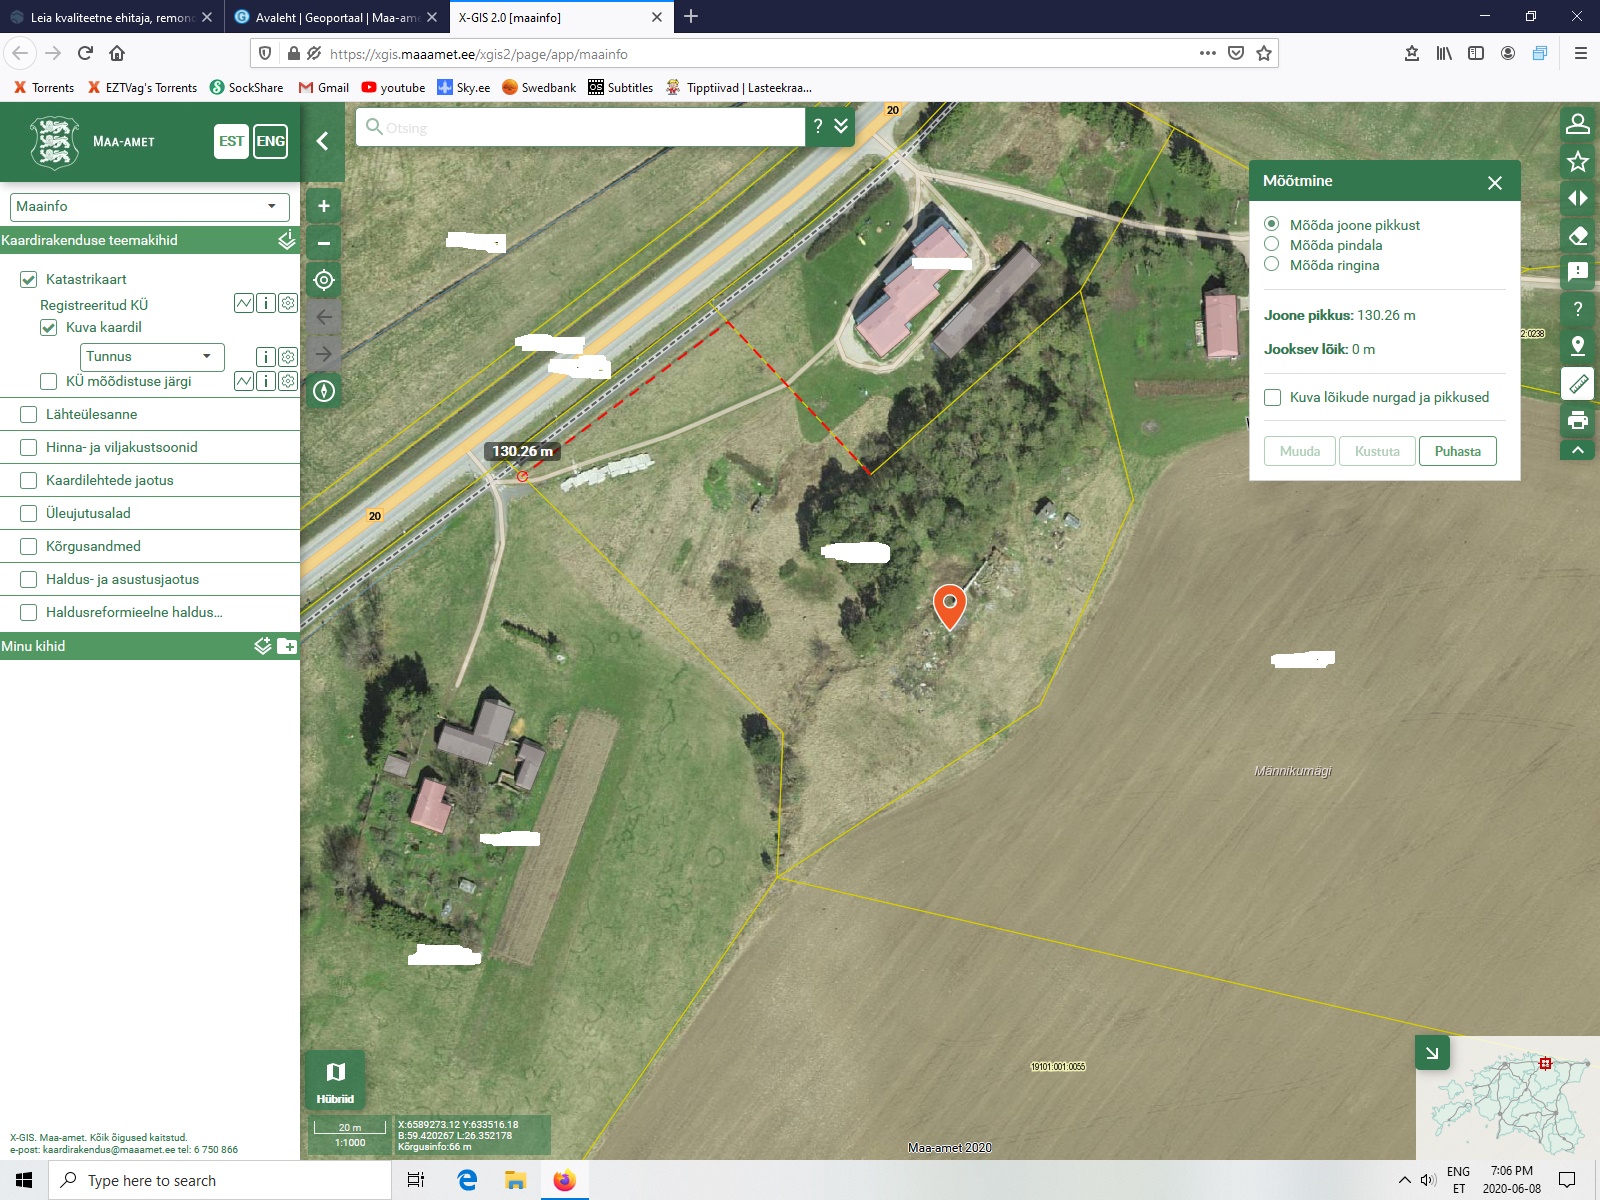Expand the Tunnus label dropdown

tap(152, 356)
